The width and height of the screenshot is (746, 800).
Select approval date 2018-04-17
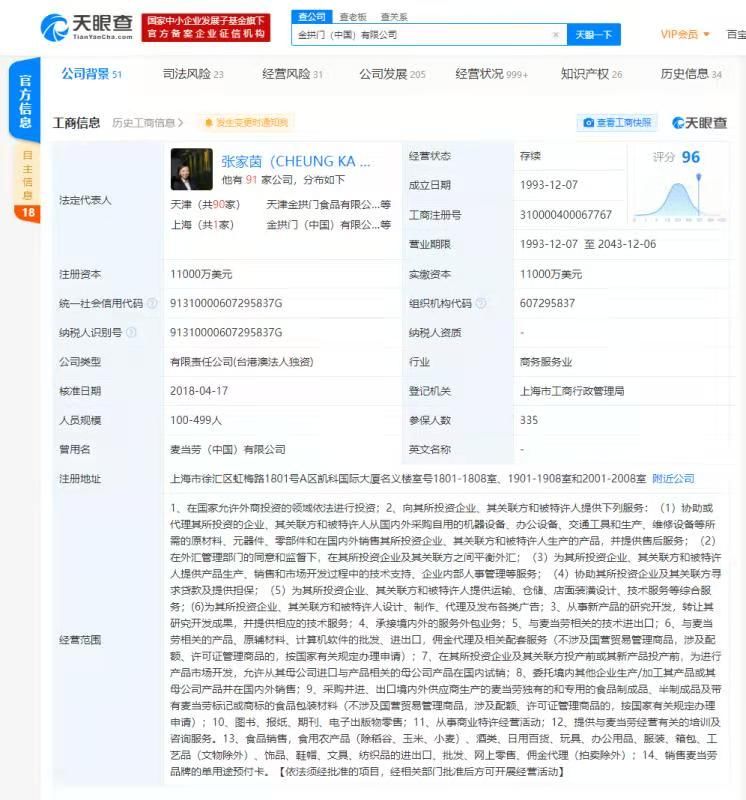click(199, 391)
